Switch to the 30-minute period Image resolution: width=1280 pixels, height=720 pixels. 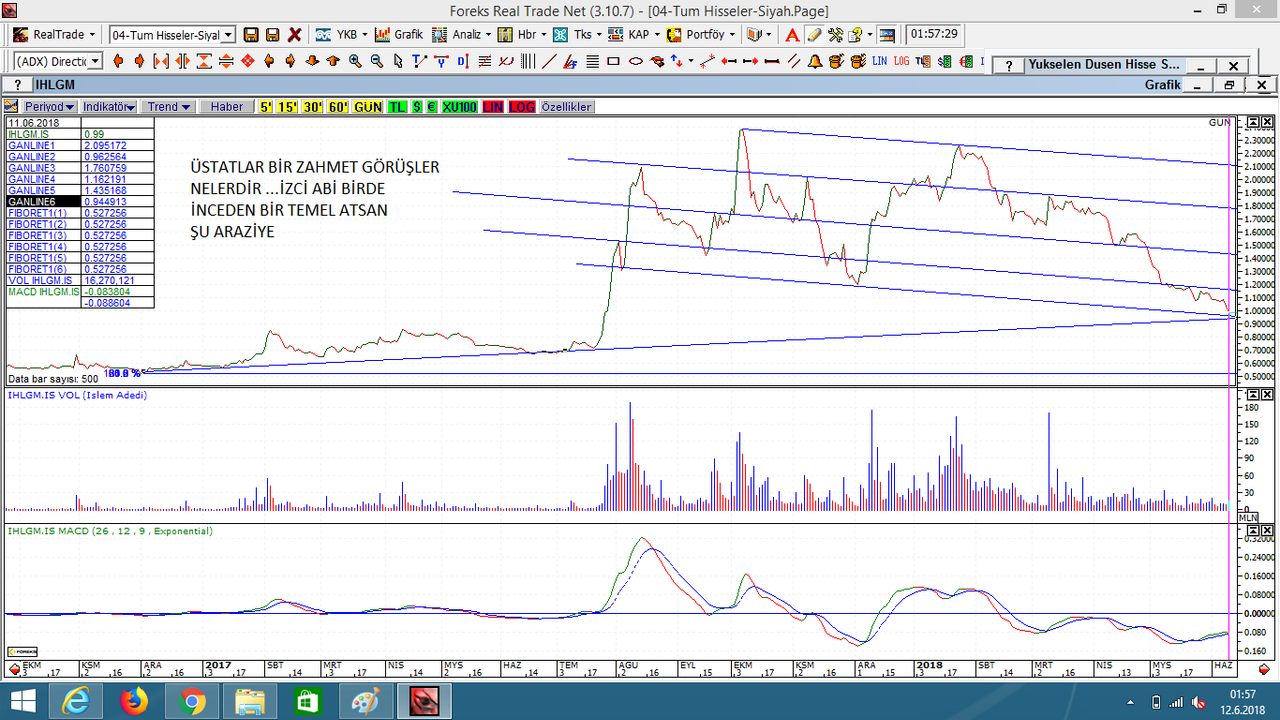pos(312,107)
